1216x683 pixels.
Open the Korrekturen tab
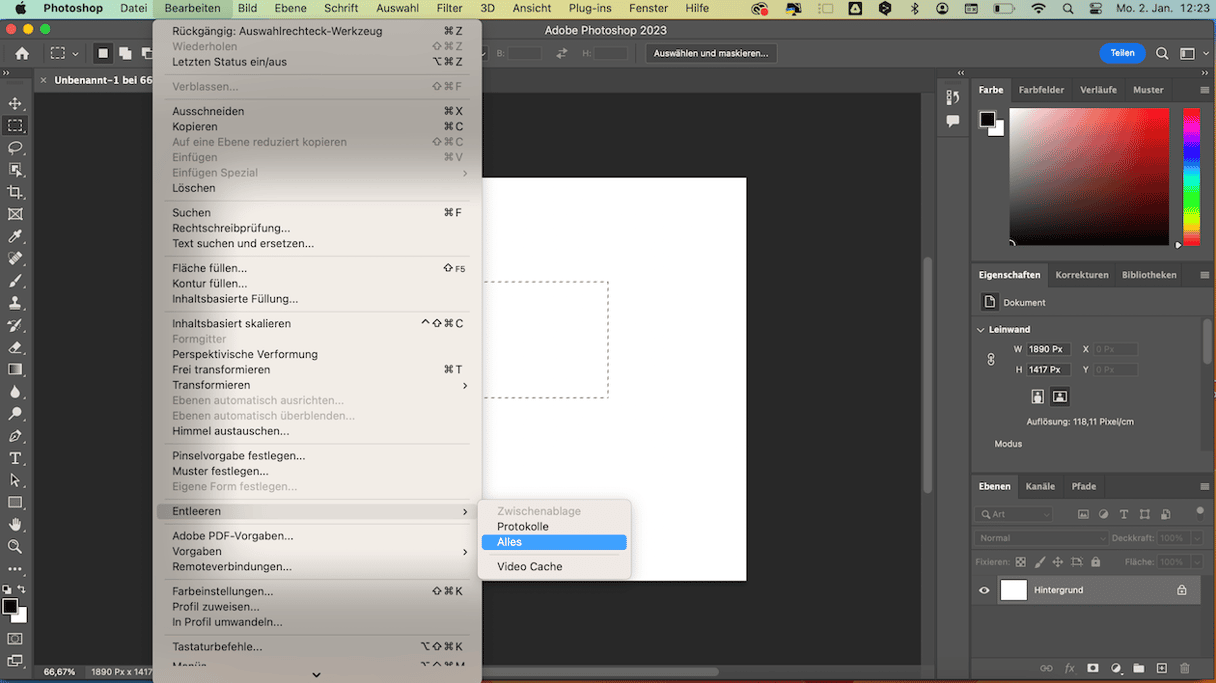(x=1081, y=275)
